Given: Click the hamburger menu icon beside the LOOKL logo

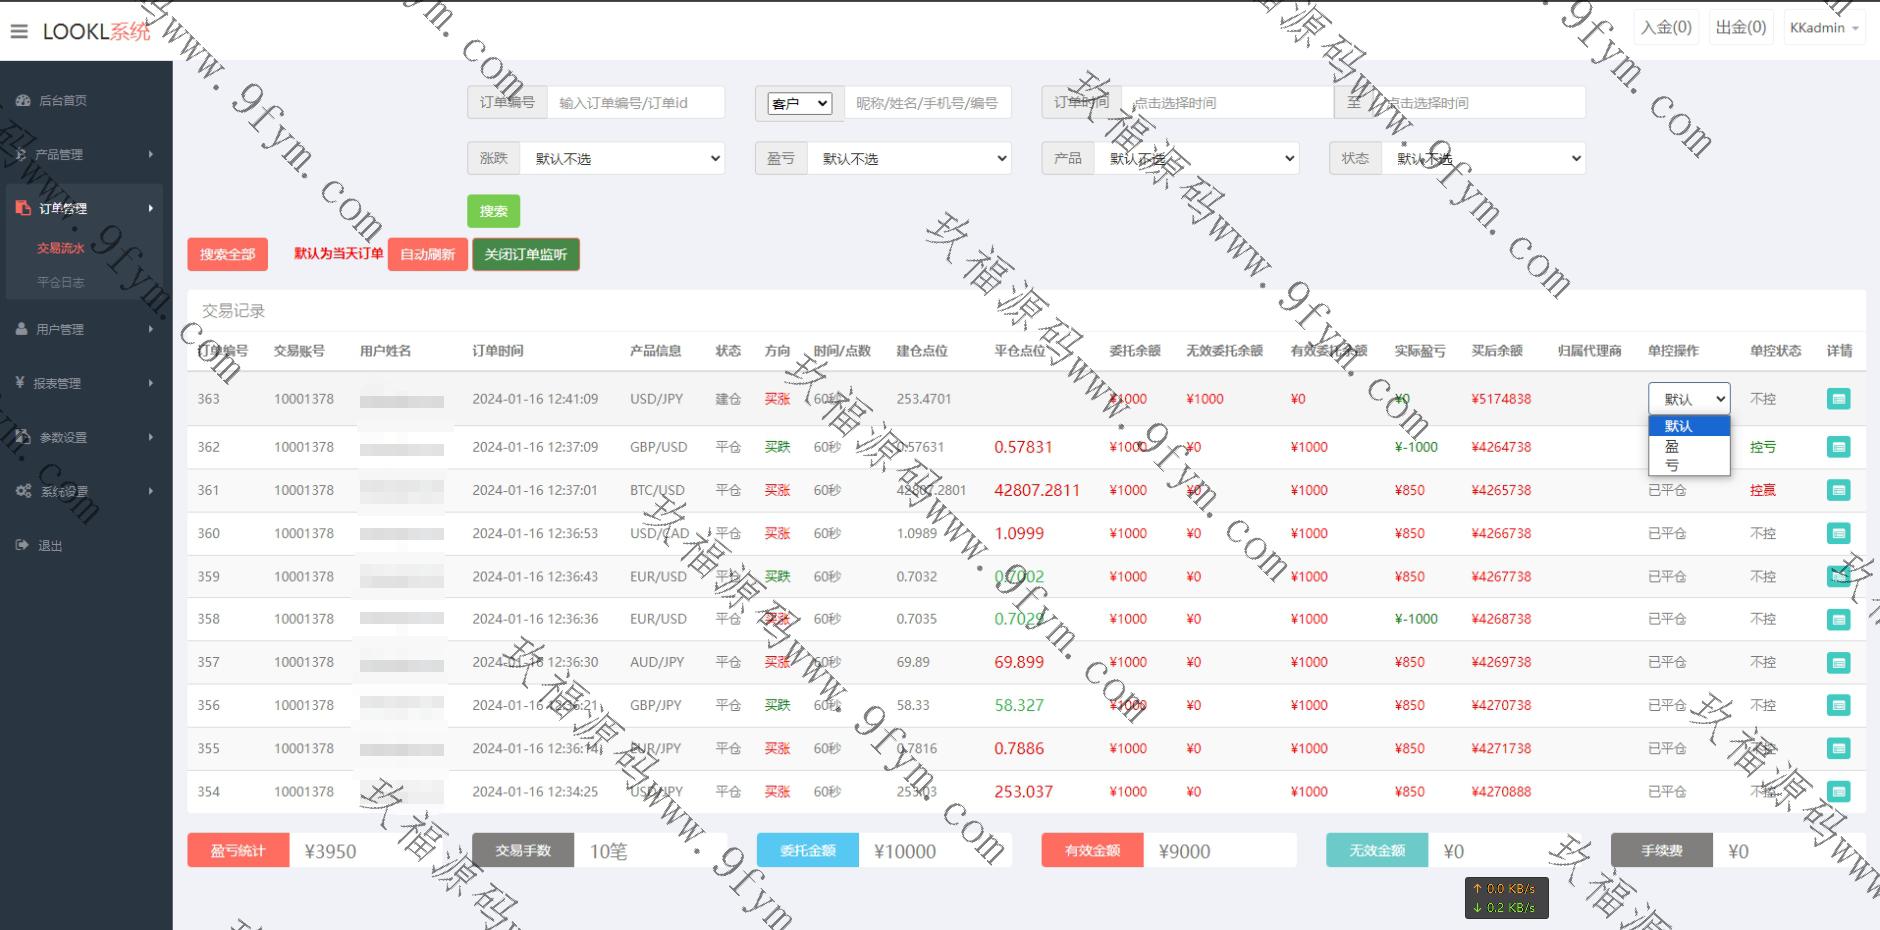Looking at the screenshot, I should coord(19,31).
